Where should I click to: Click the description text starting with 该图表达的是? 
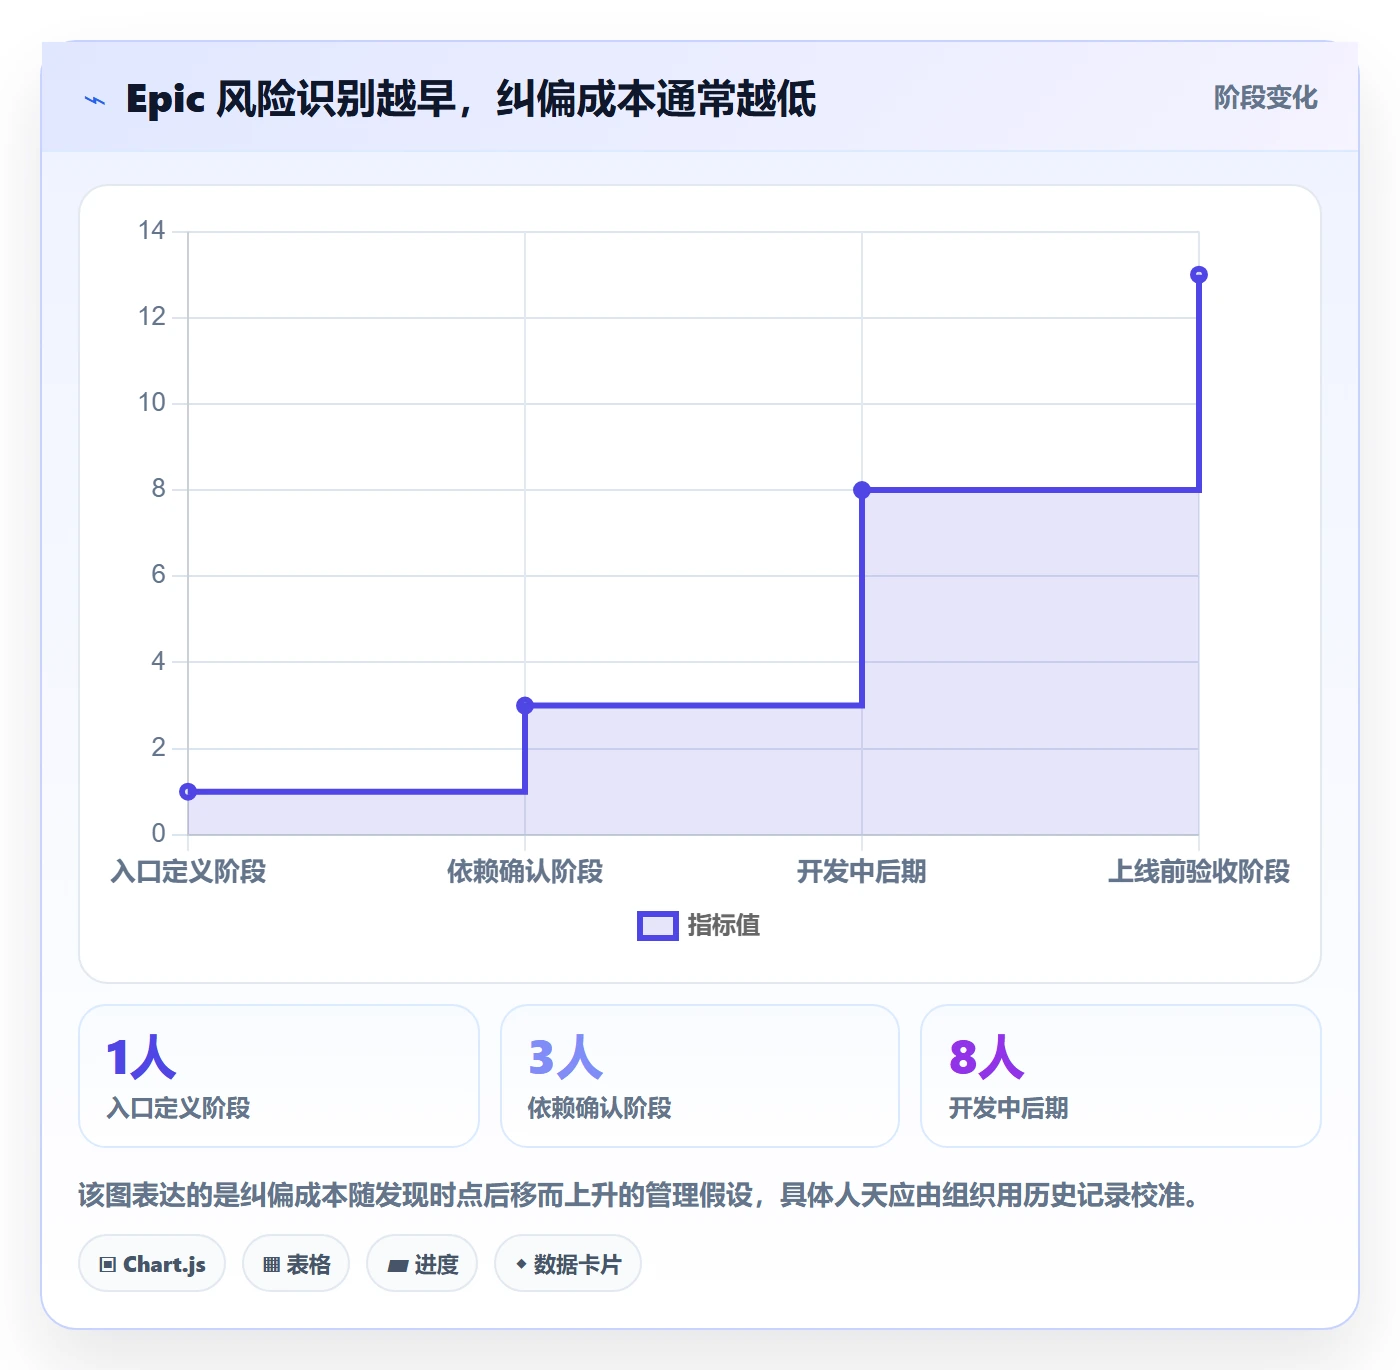point(640,1195)
